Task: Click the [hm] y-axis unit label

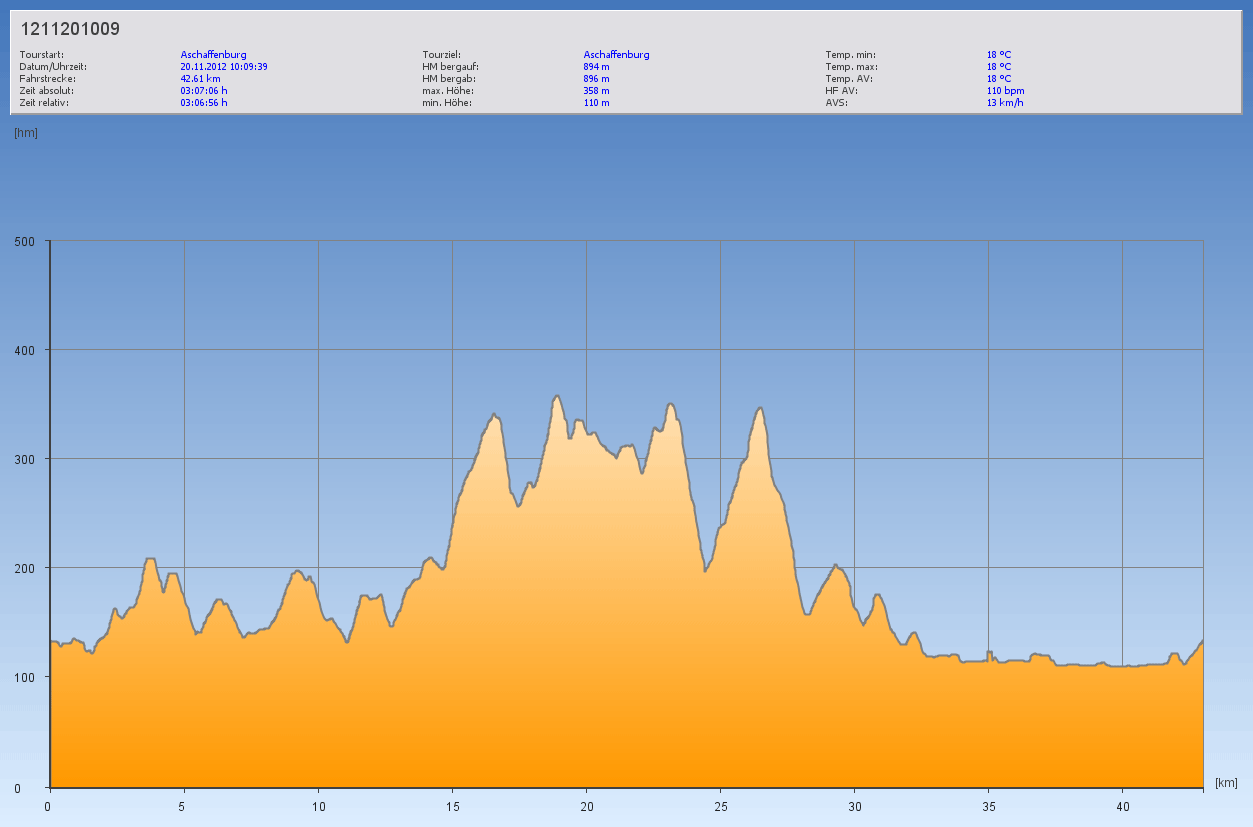Action: 26,132
